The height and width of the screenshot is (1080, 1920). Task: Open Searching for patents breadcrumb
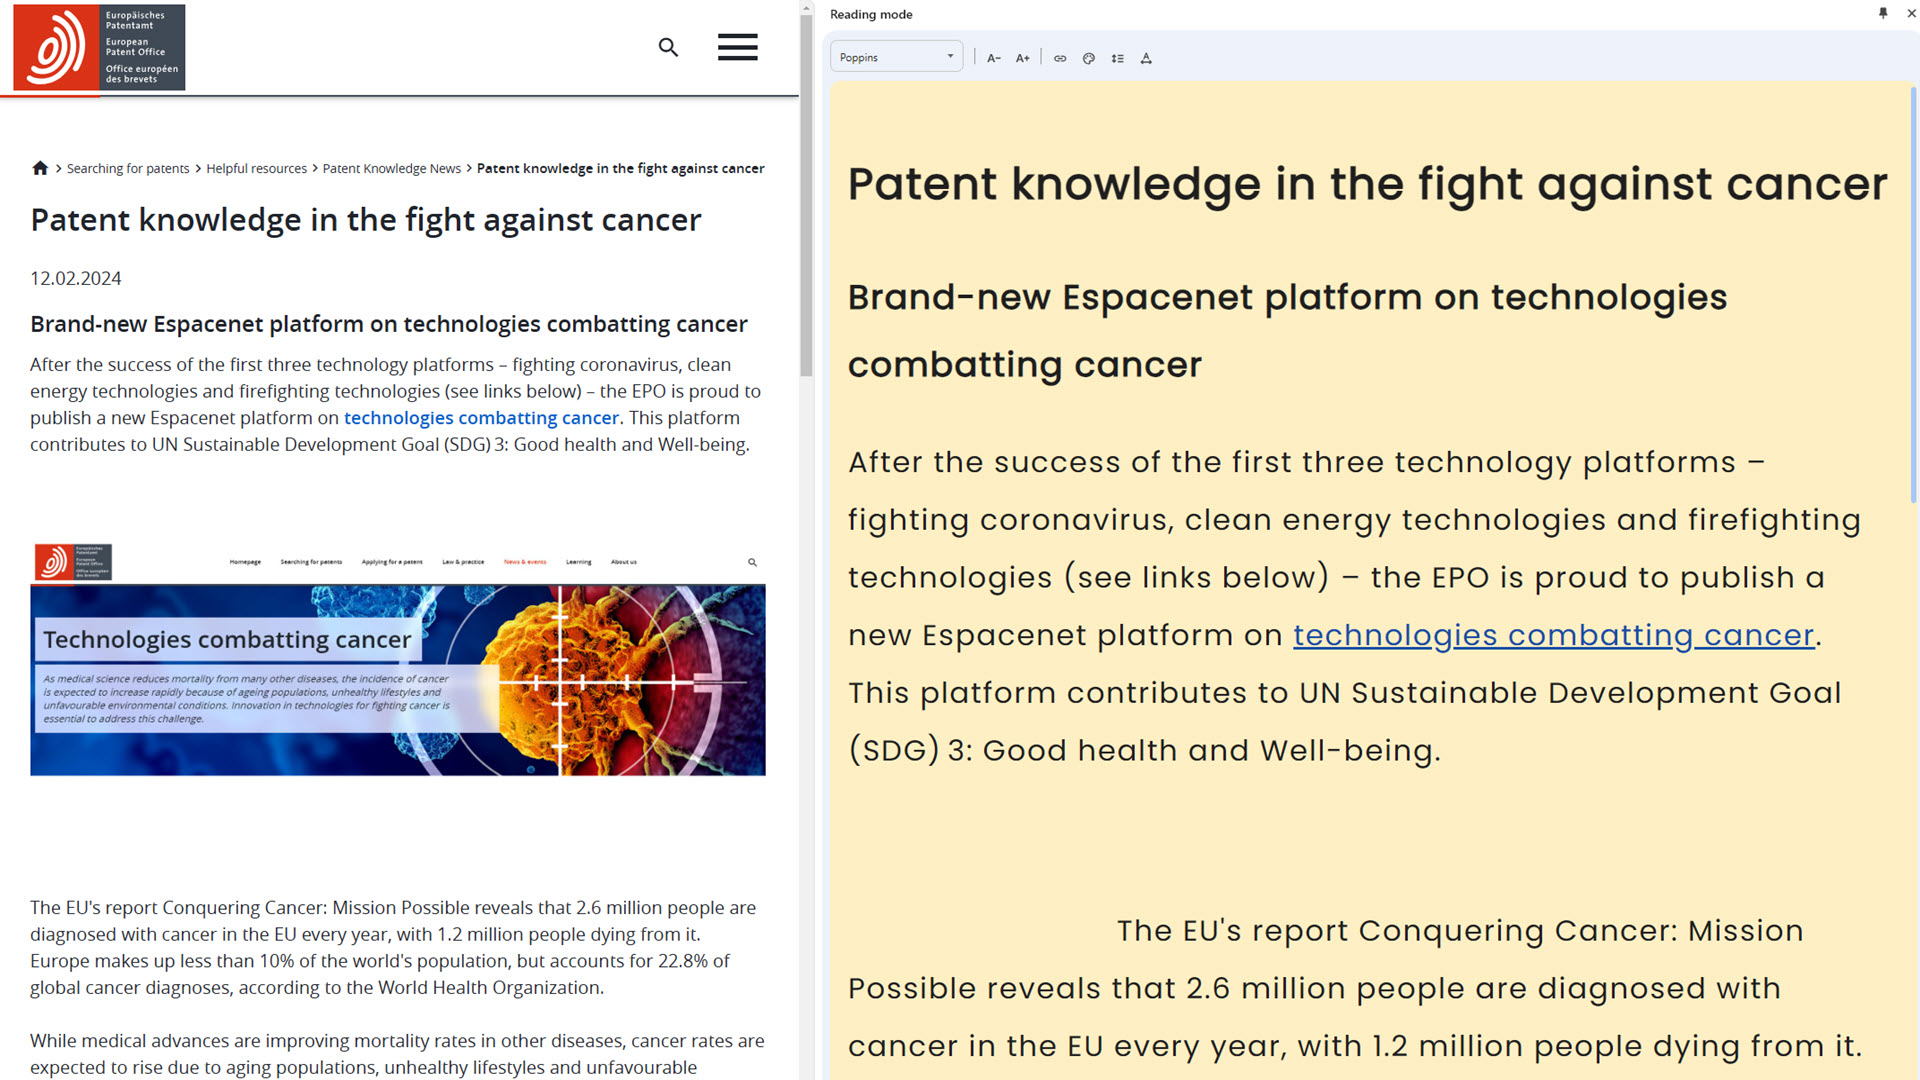[x=128, y=168]
